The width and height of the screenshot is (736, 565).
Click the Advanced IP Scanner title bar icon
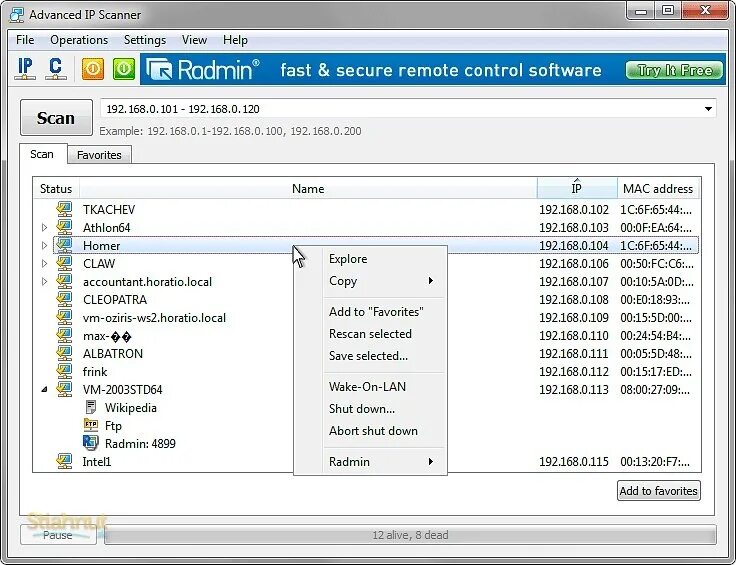pos(17,15)
